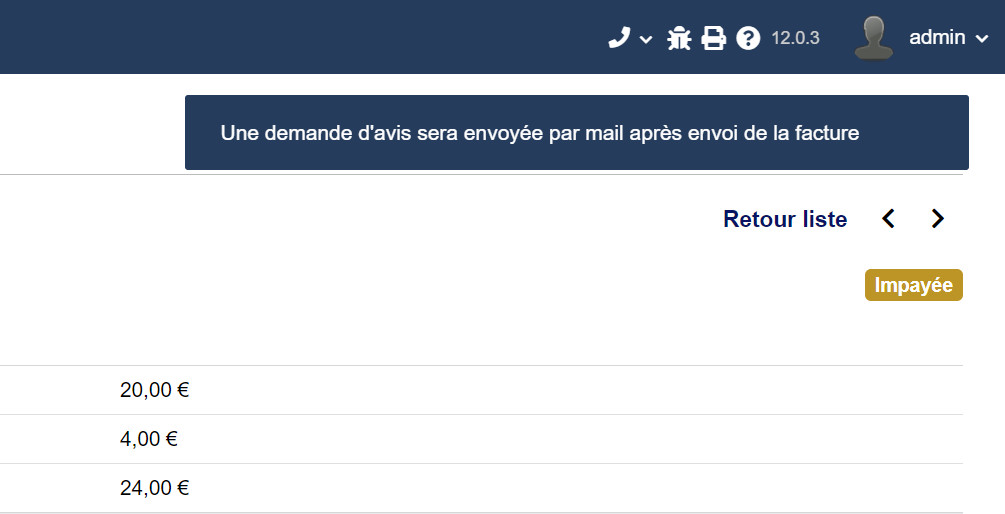Click the review request email notification banner

pos(577,133)
